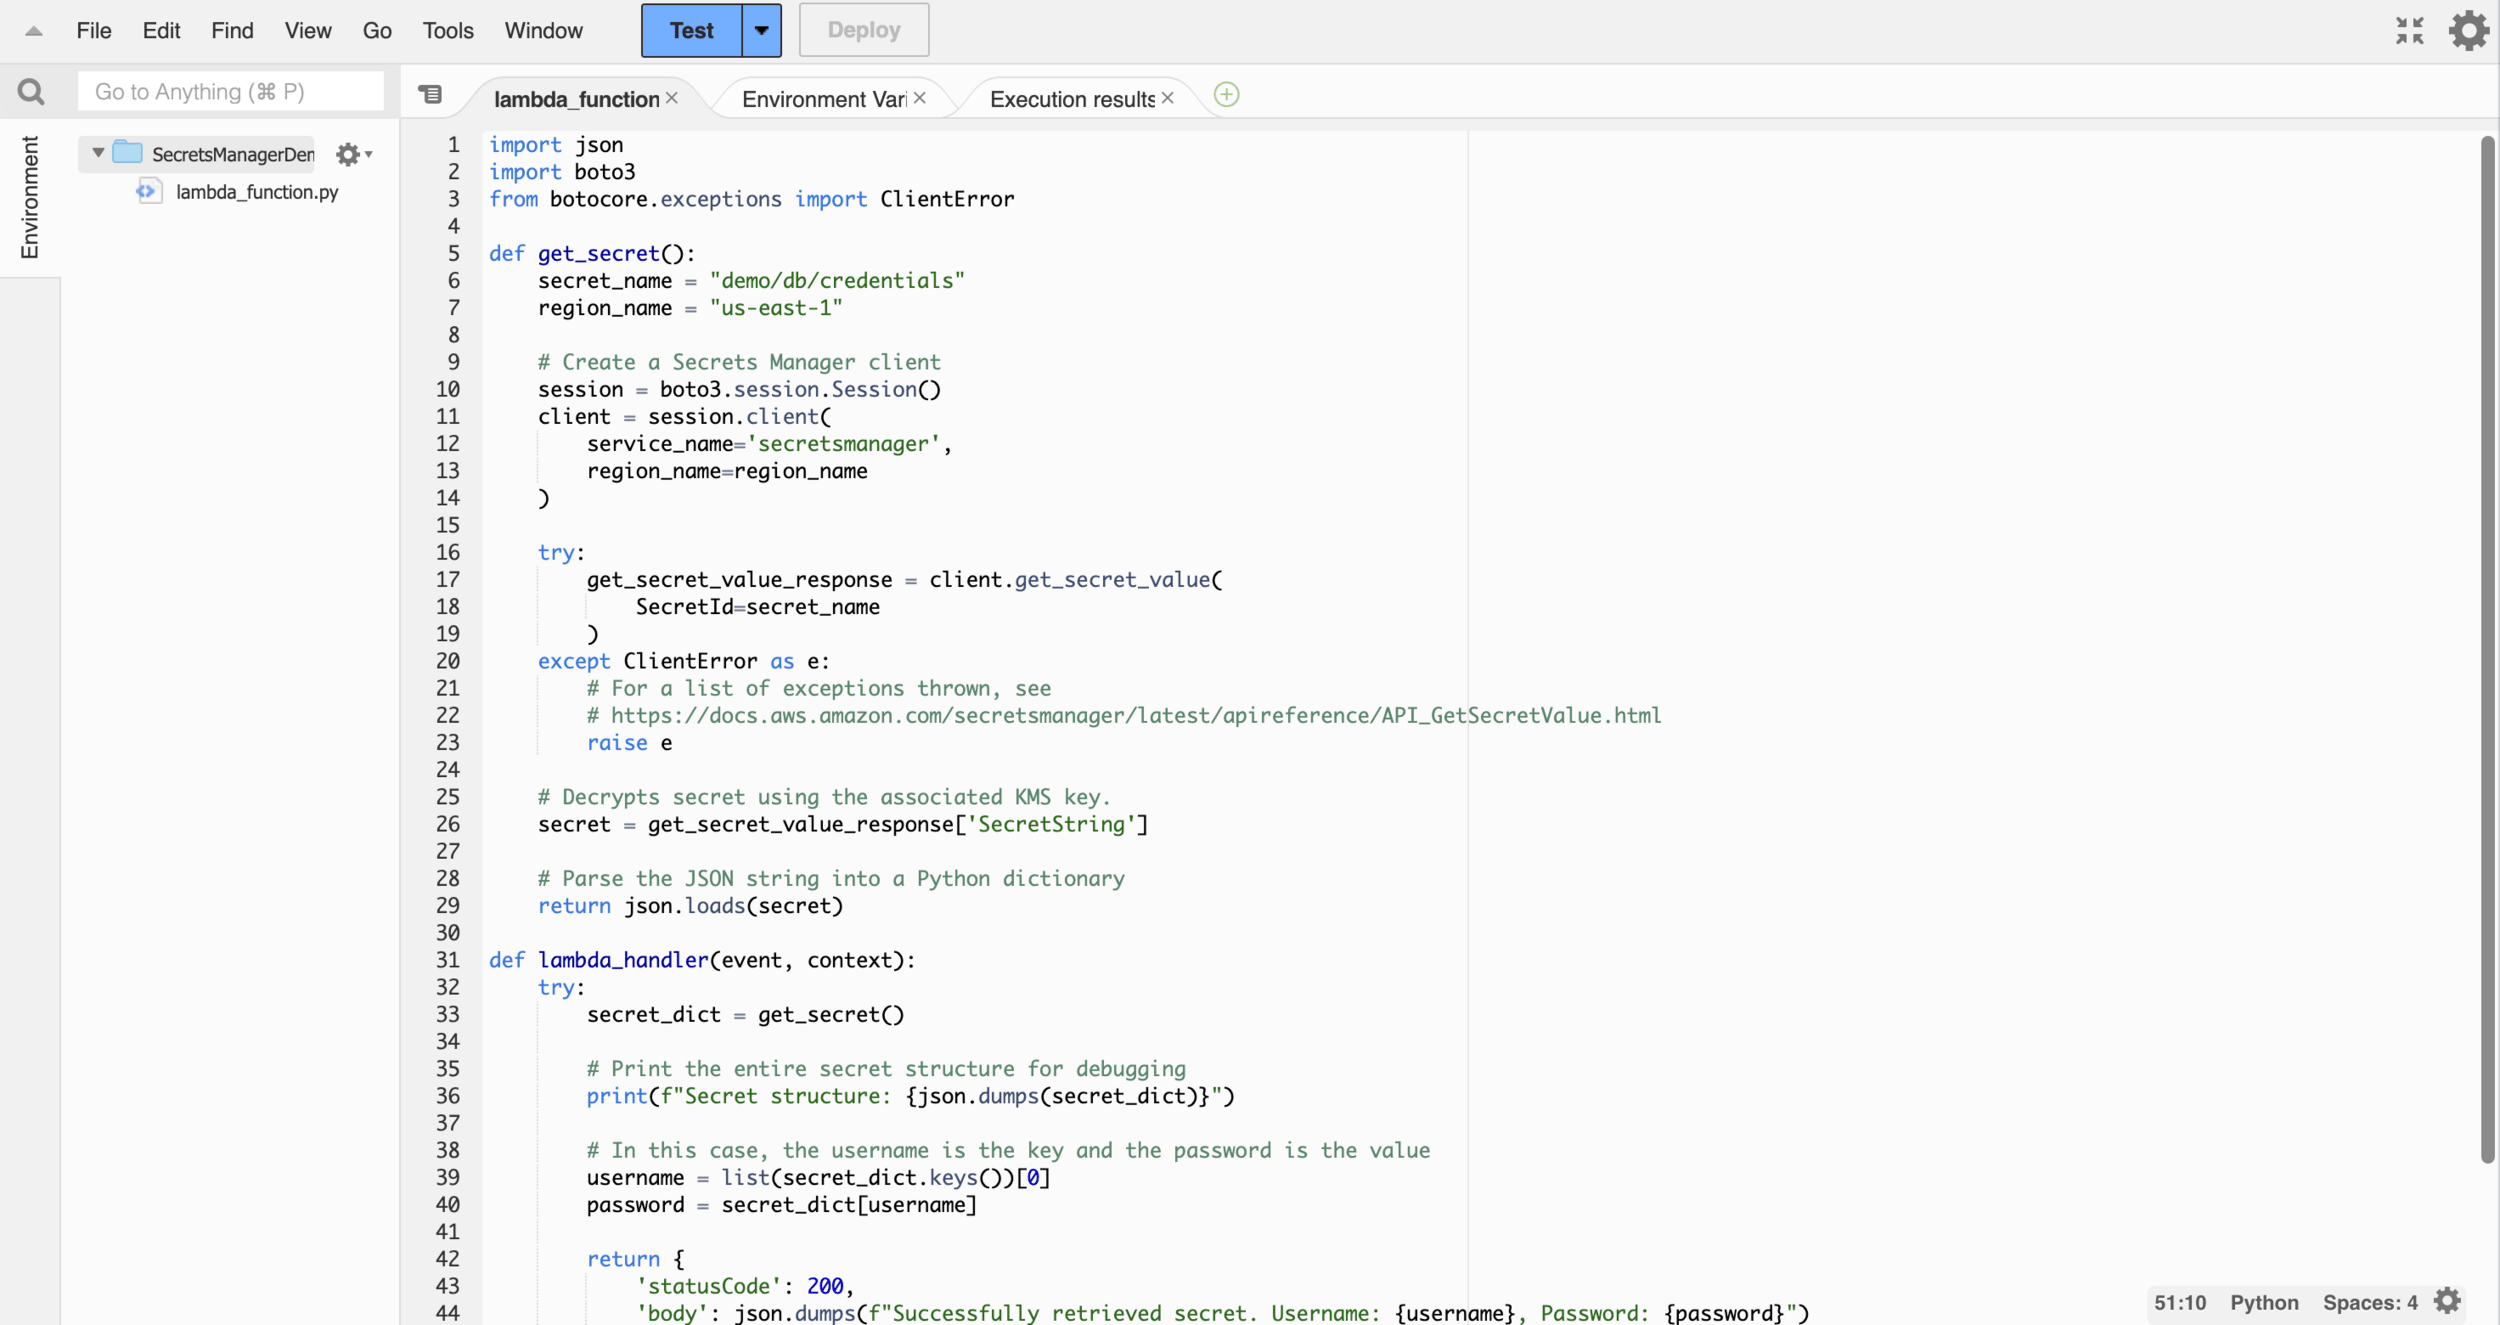2500x1325 pixels.
Task: Click the editor vertical scrollbar
Action: [2487, 650]
